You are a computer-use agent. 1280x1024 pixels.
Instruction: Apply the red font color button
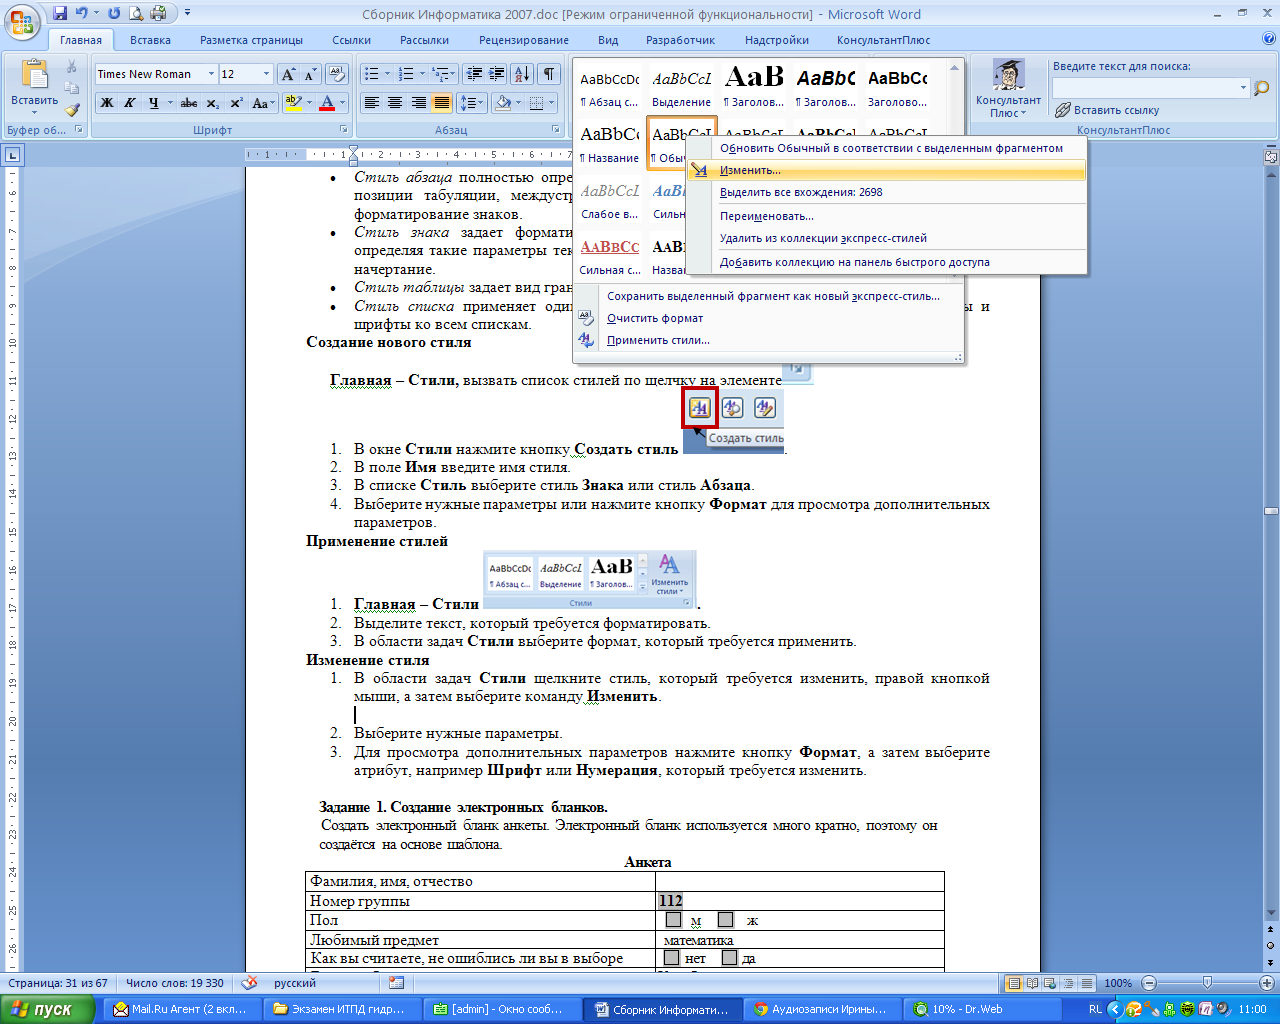pyautogui.click(x=327, y=103)
